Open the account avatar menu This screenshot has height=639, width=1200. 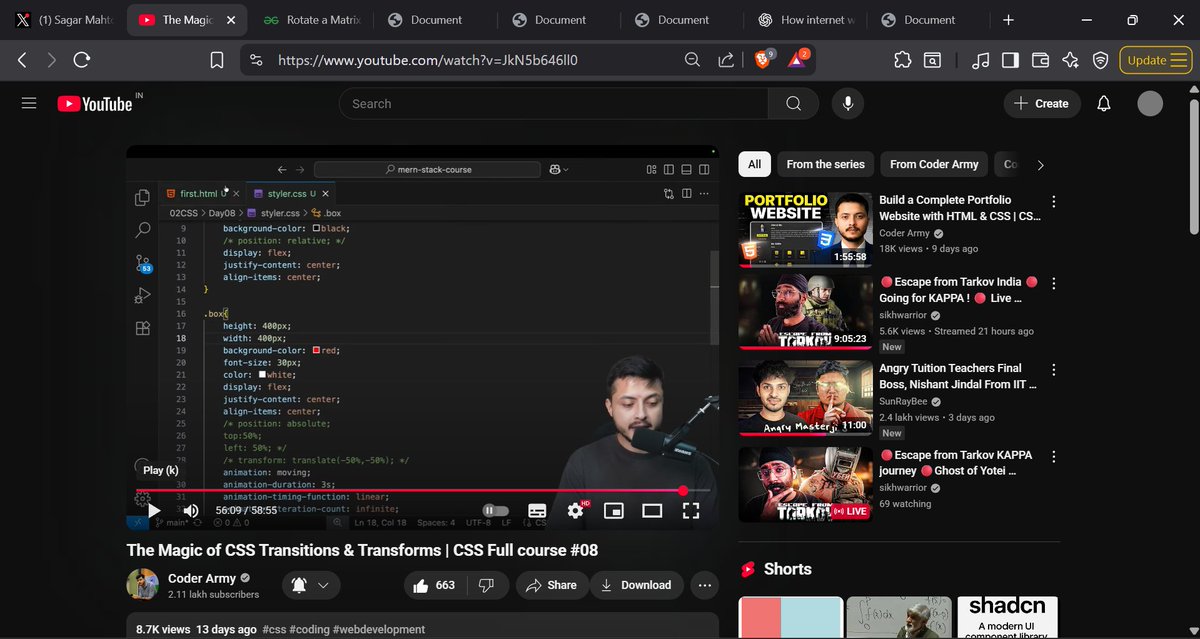click(1150, 103)
